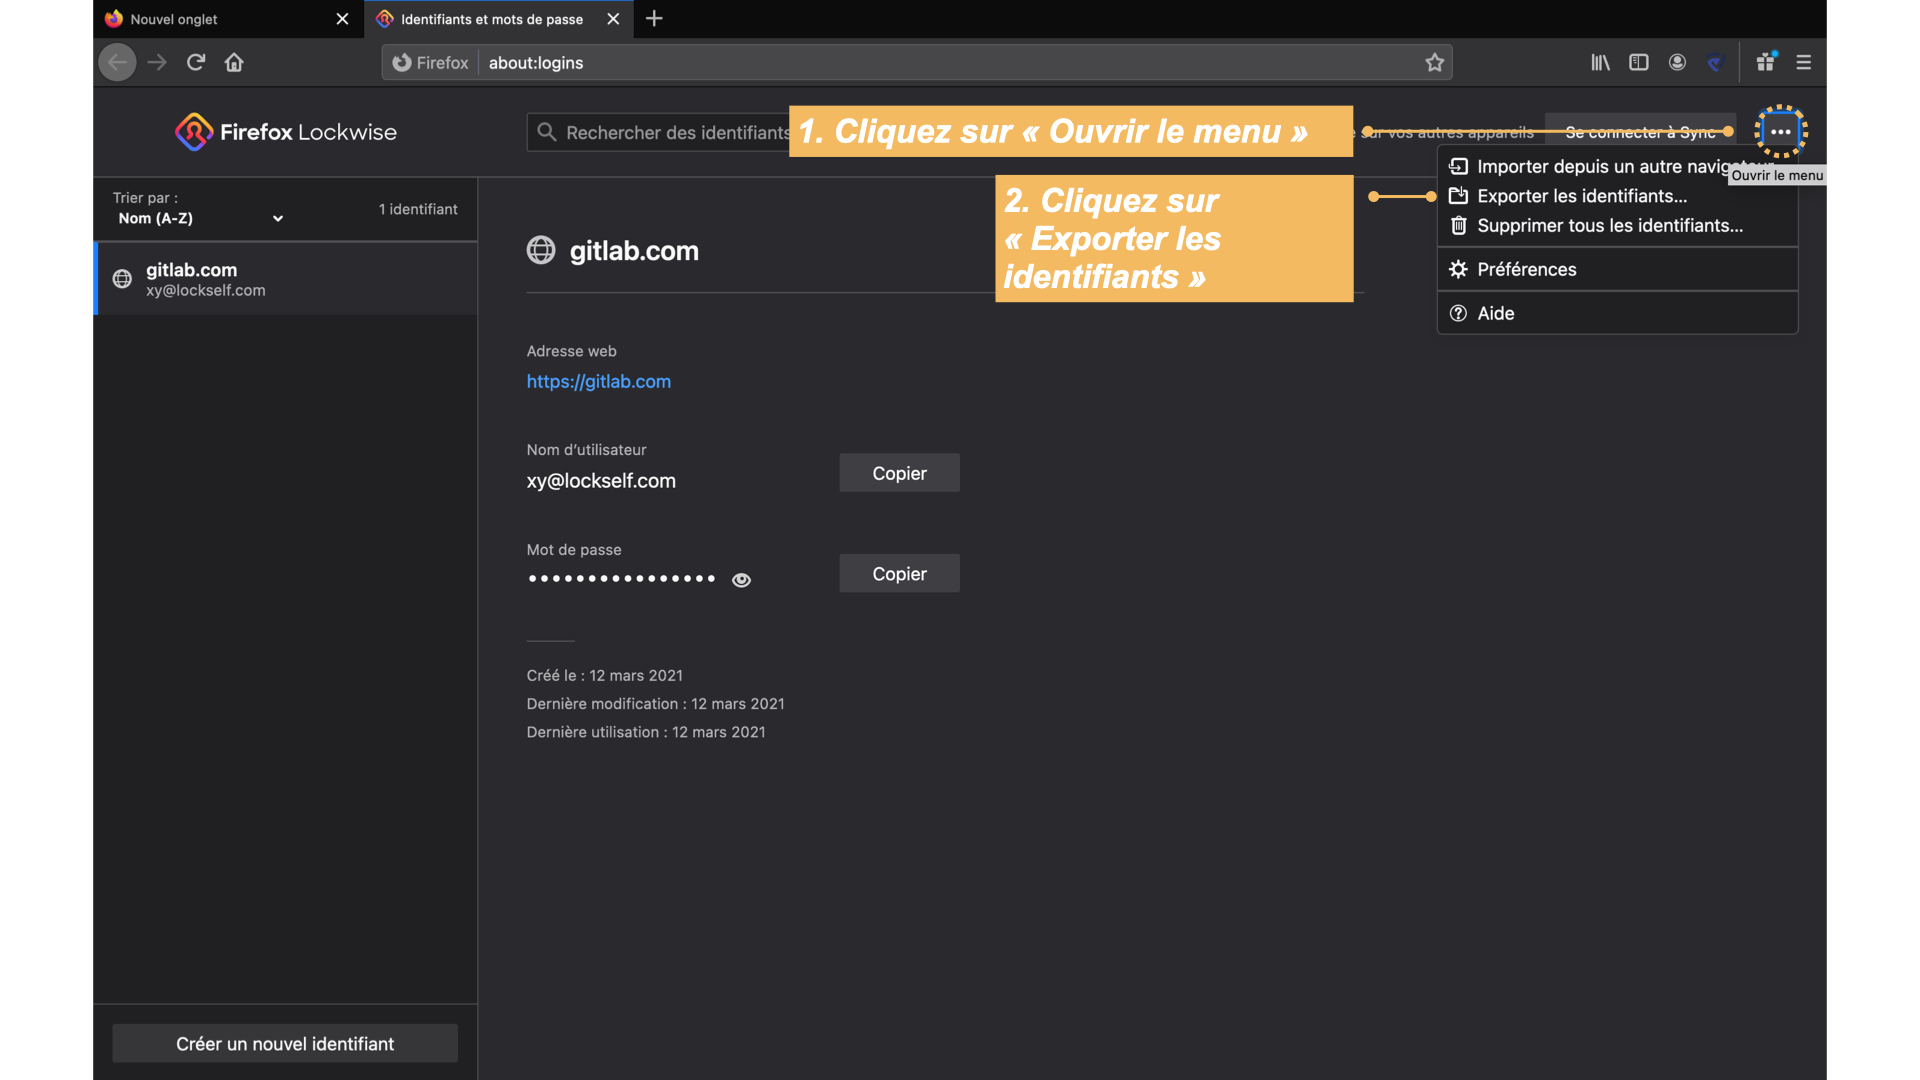Image resolution: width=1920 pixels, height=1080 pixels.
Task: Toggle the sidebars toolbar icon
Action: 1638,62
